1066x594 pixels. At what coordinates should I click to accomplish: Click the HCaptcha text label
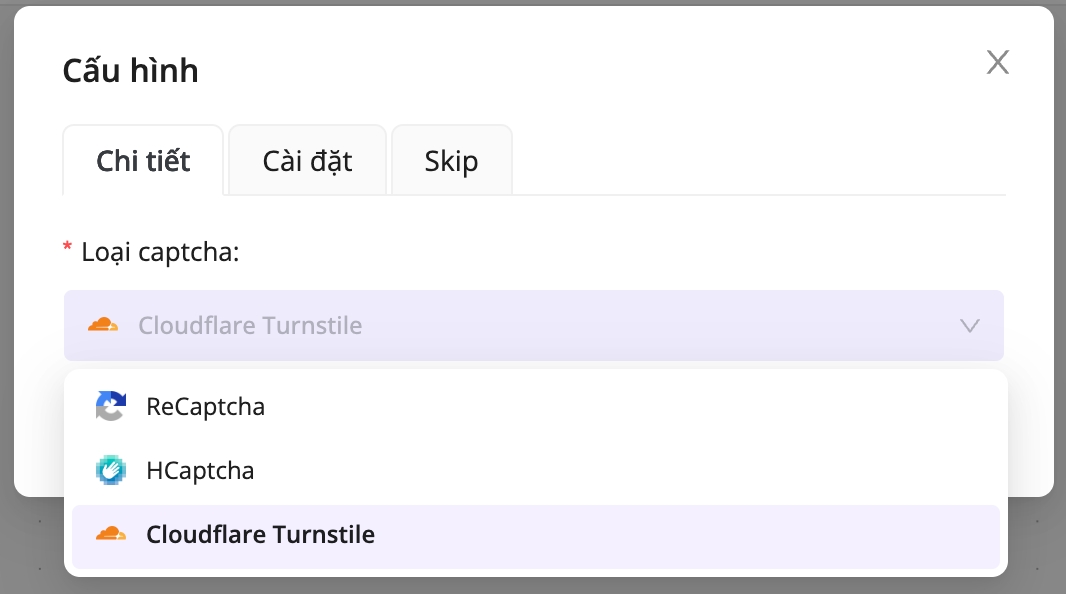coord(200,470)
